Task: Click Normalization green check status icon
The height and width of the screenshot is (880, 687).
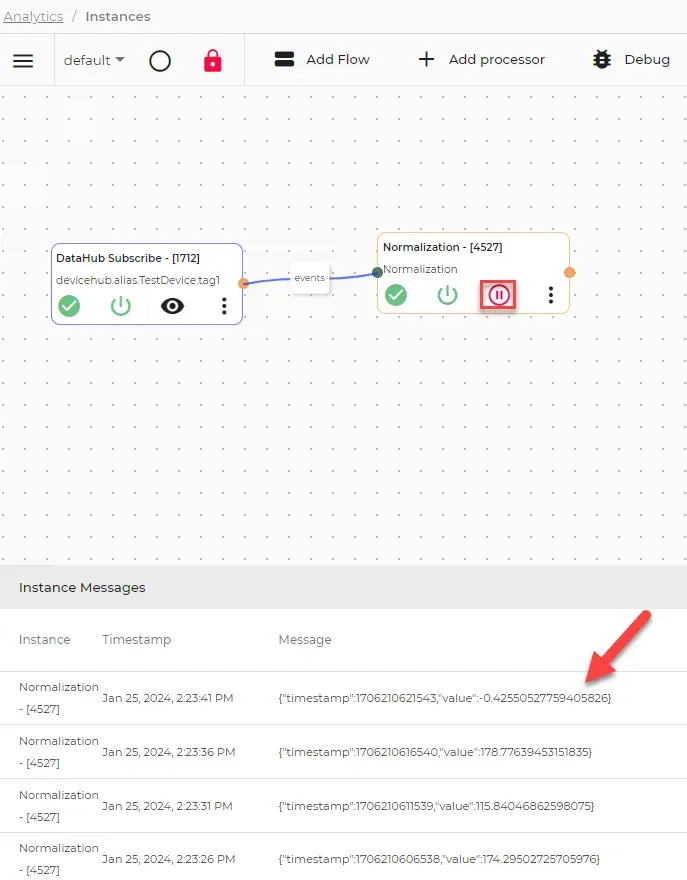Action: tap(396, 295)
